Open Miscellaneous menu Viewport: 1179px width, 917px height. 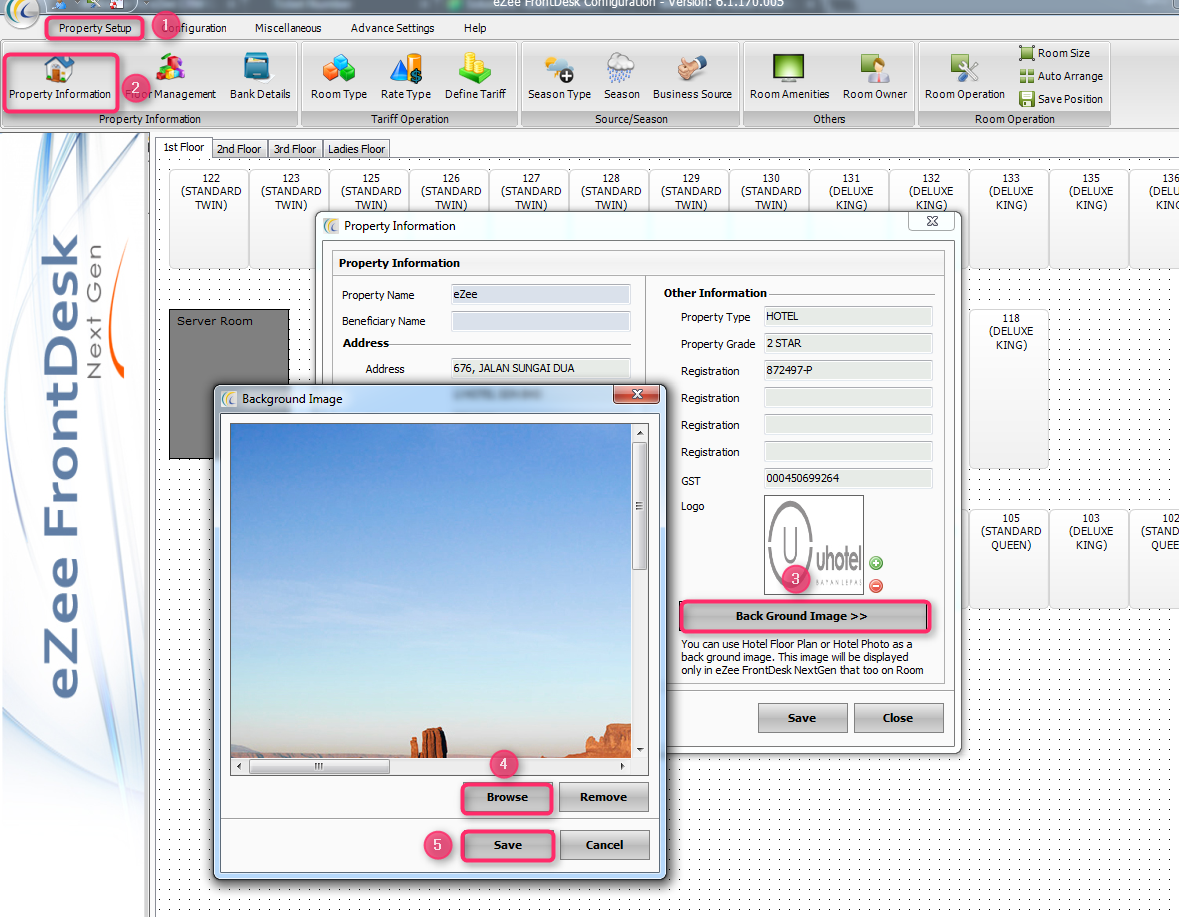point(288,28)
